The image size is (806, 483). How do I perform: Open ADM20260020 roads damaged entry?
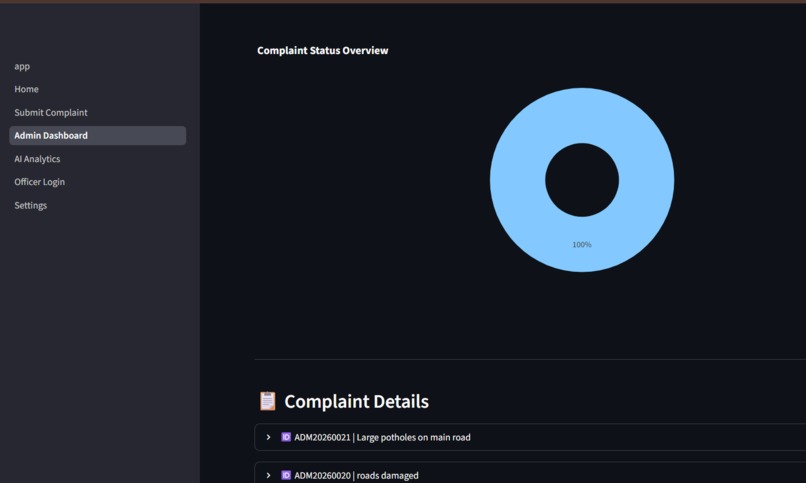pos(356,476)
